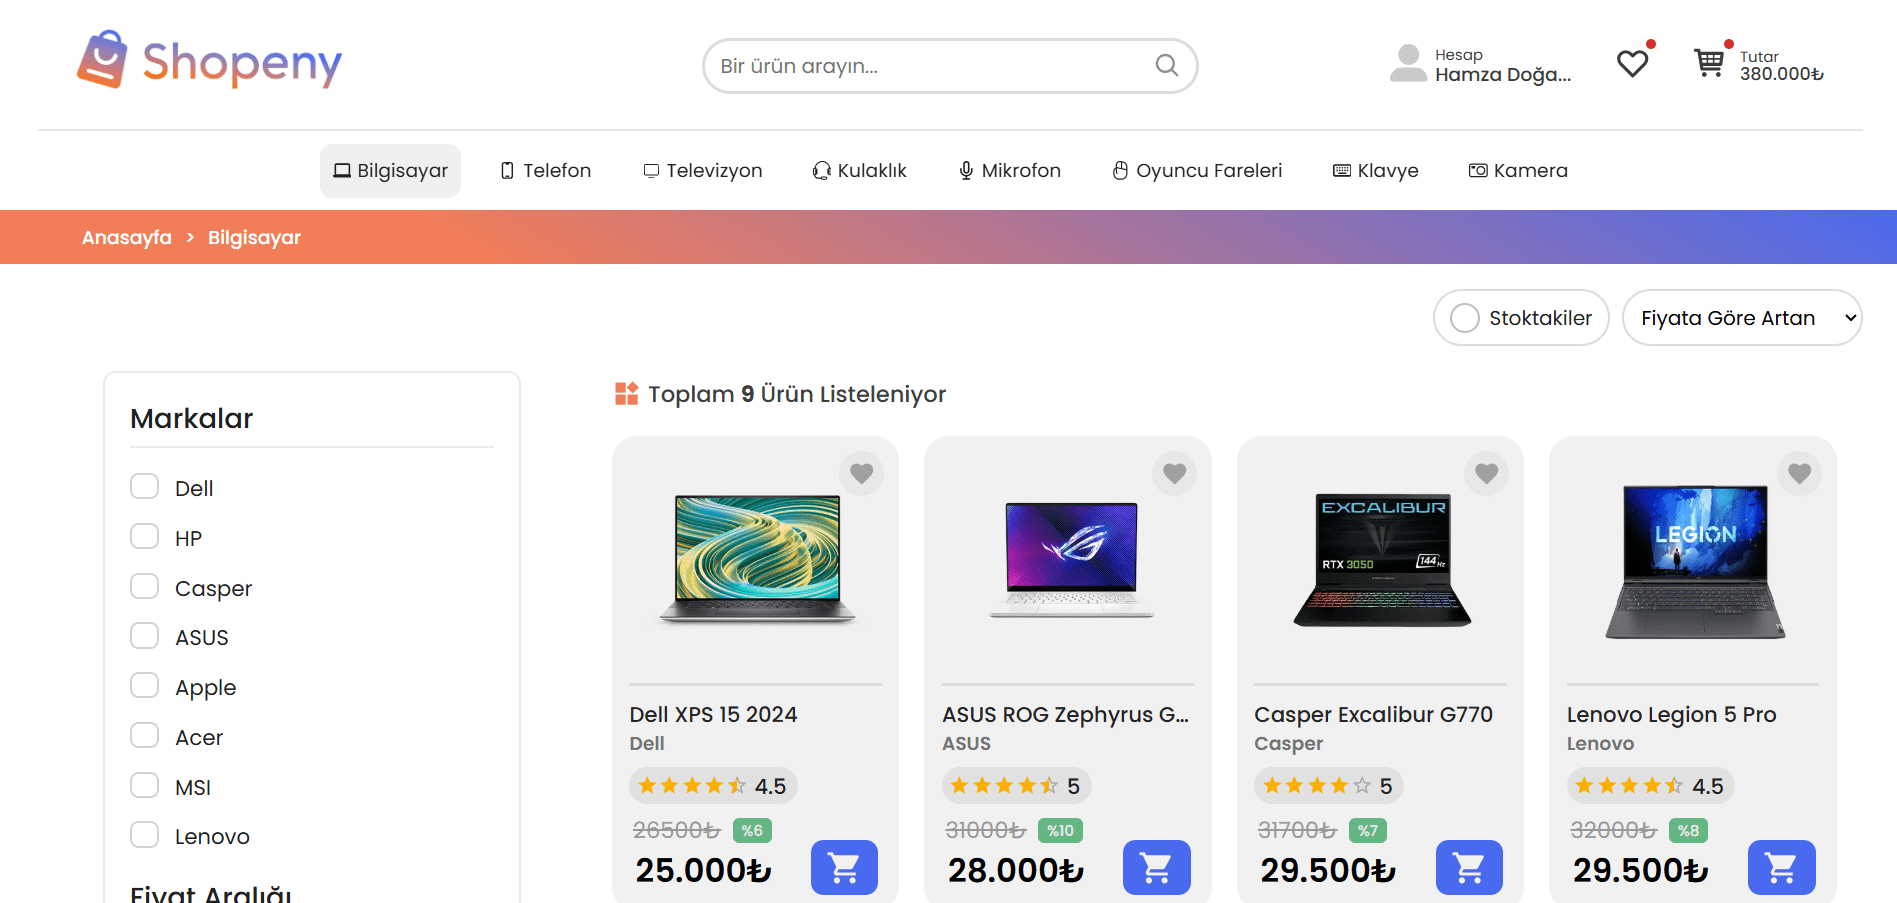Open the Telefon category
This screenshot has width=1897, height=903.
click(x=546, y=171)
